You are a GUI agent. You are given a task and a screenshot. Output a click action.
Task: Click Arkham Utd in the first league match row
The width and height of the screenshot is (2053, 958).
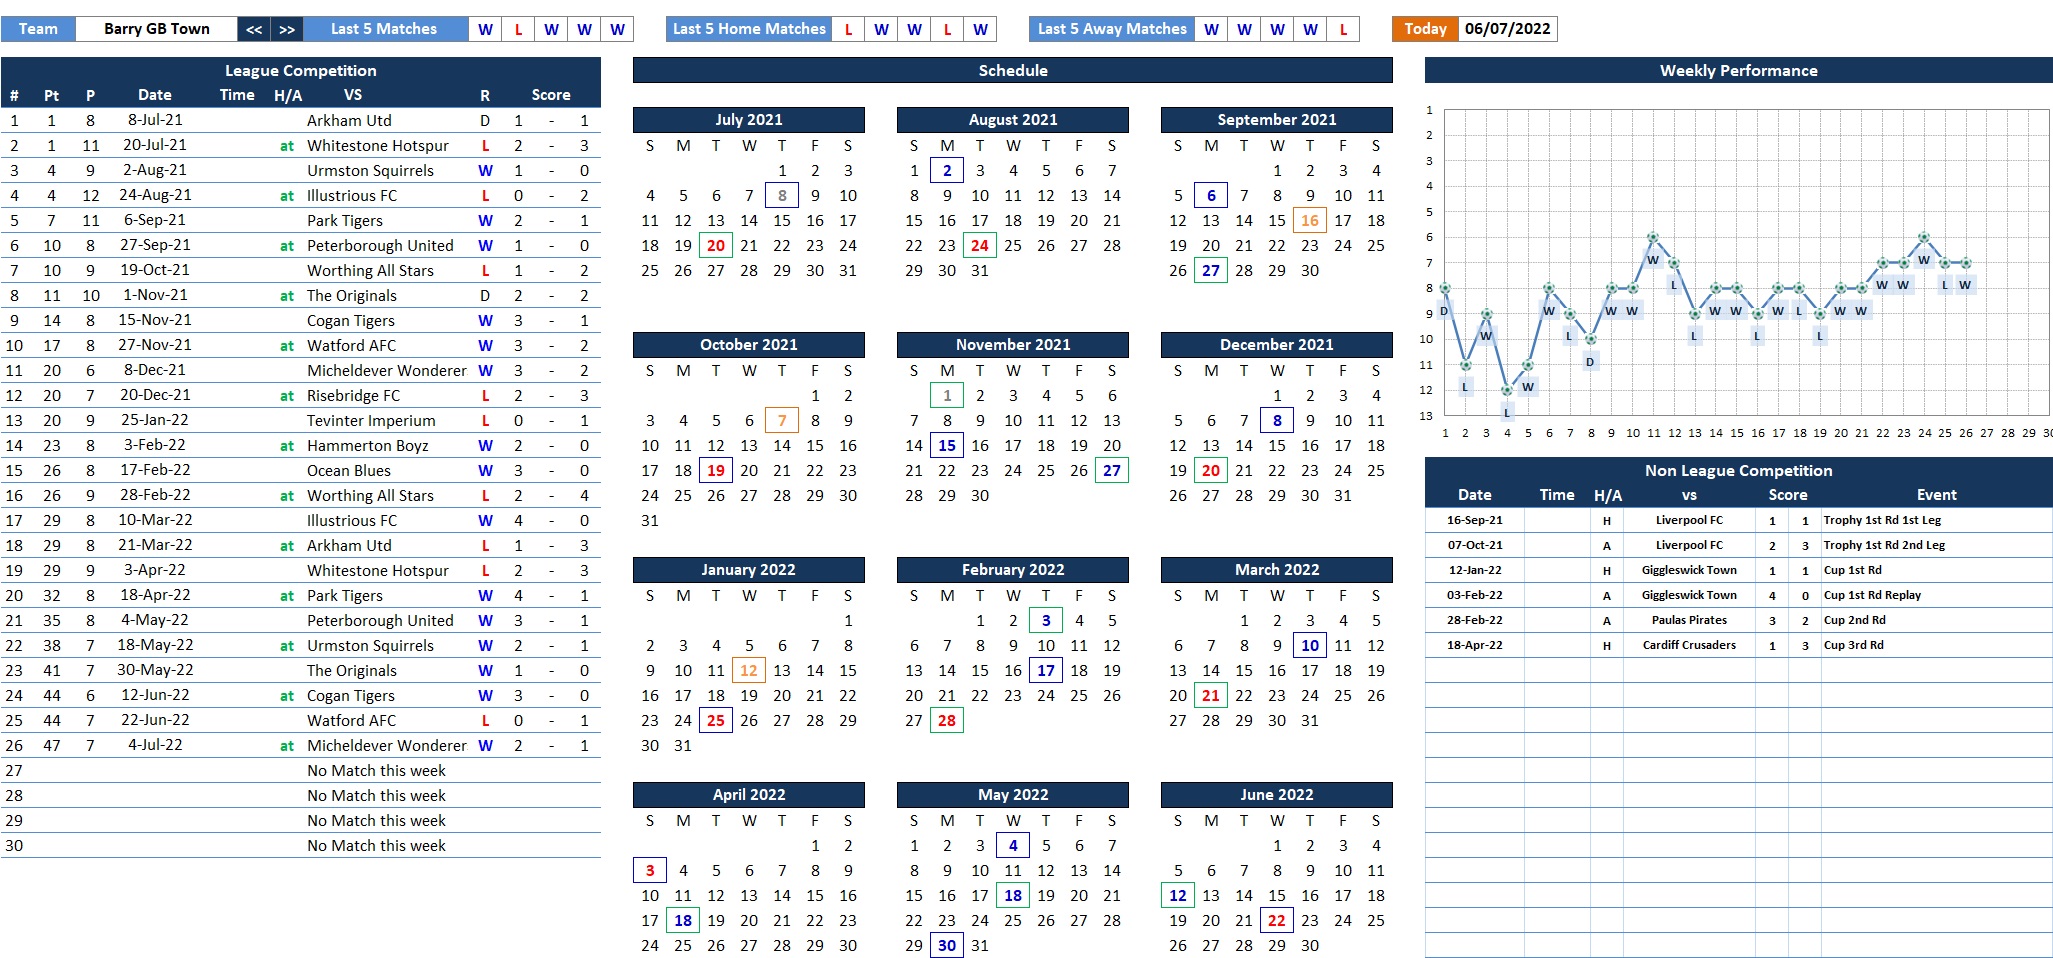349,120
